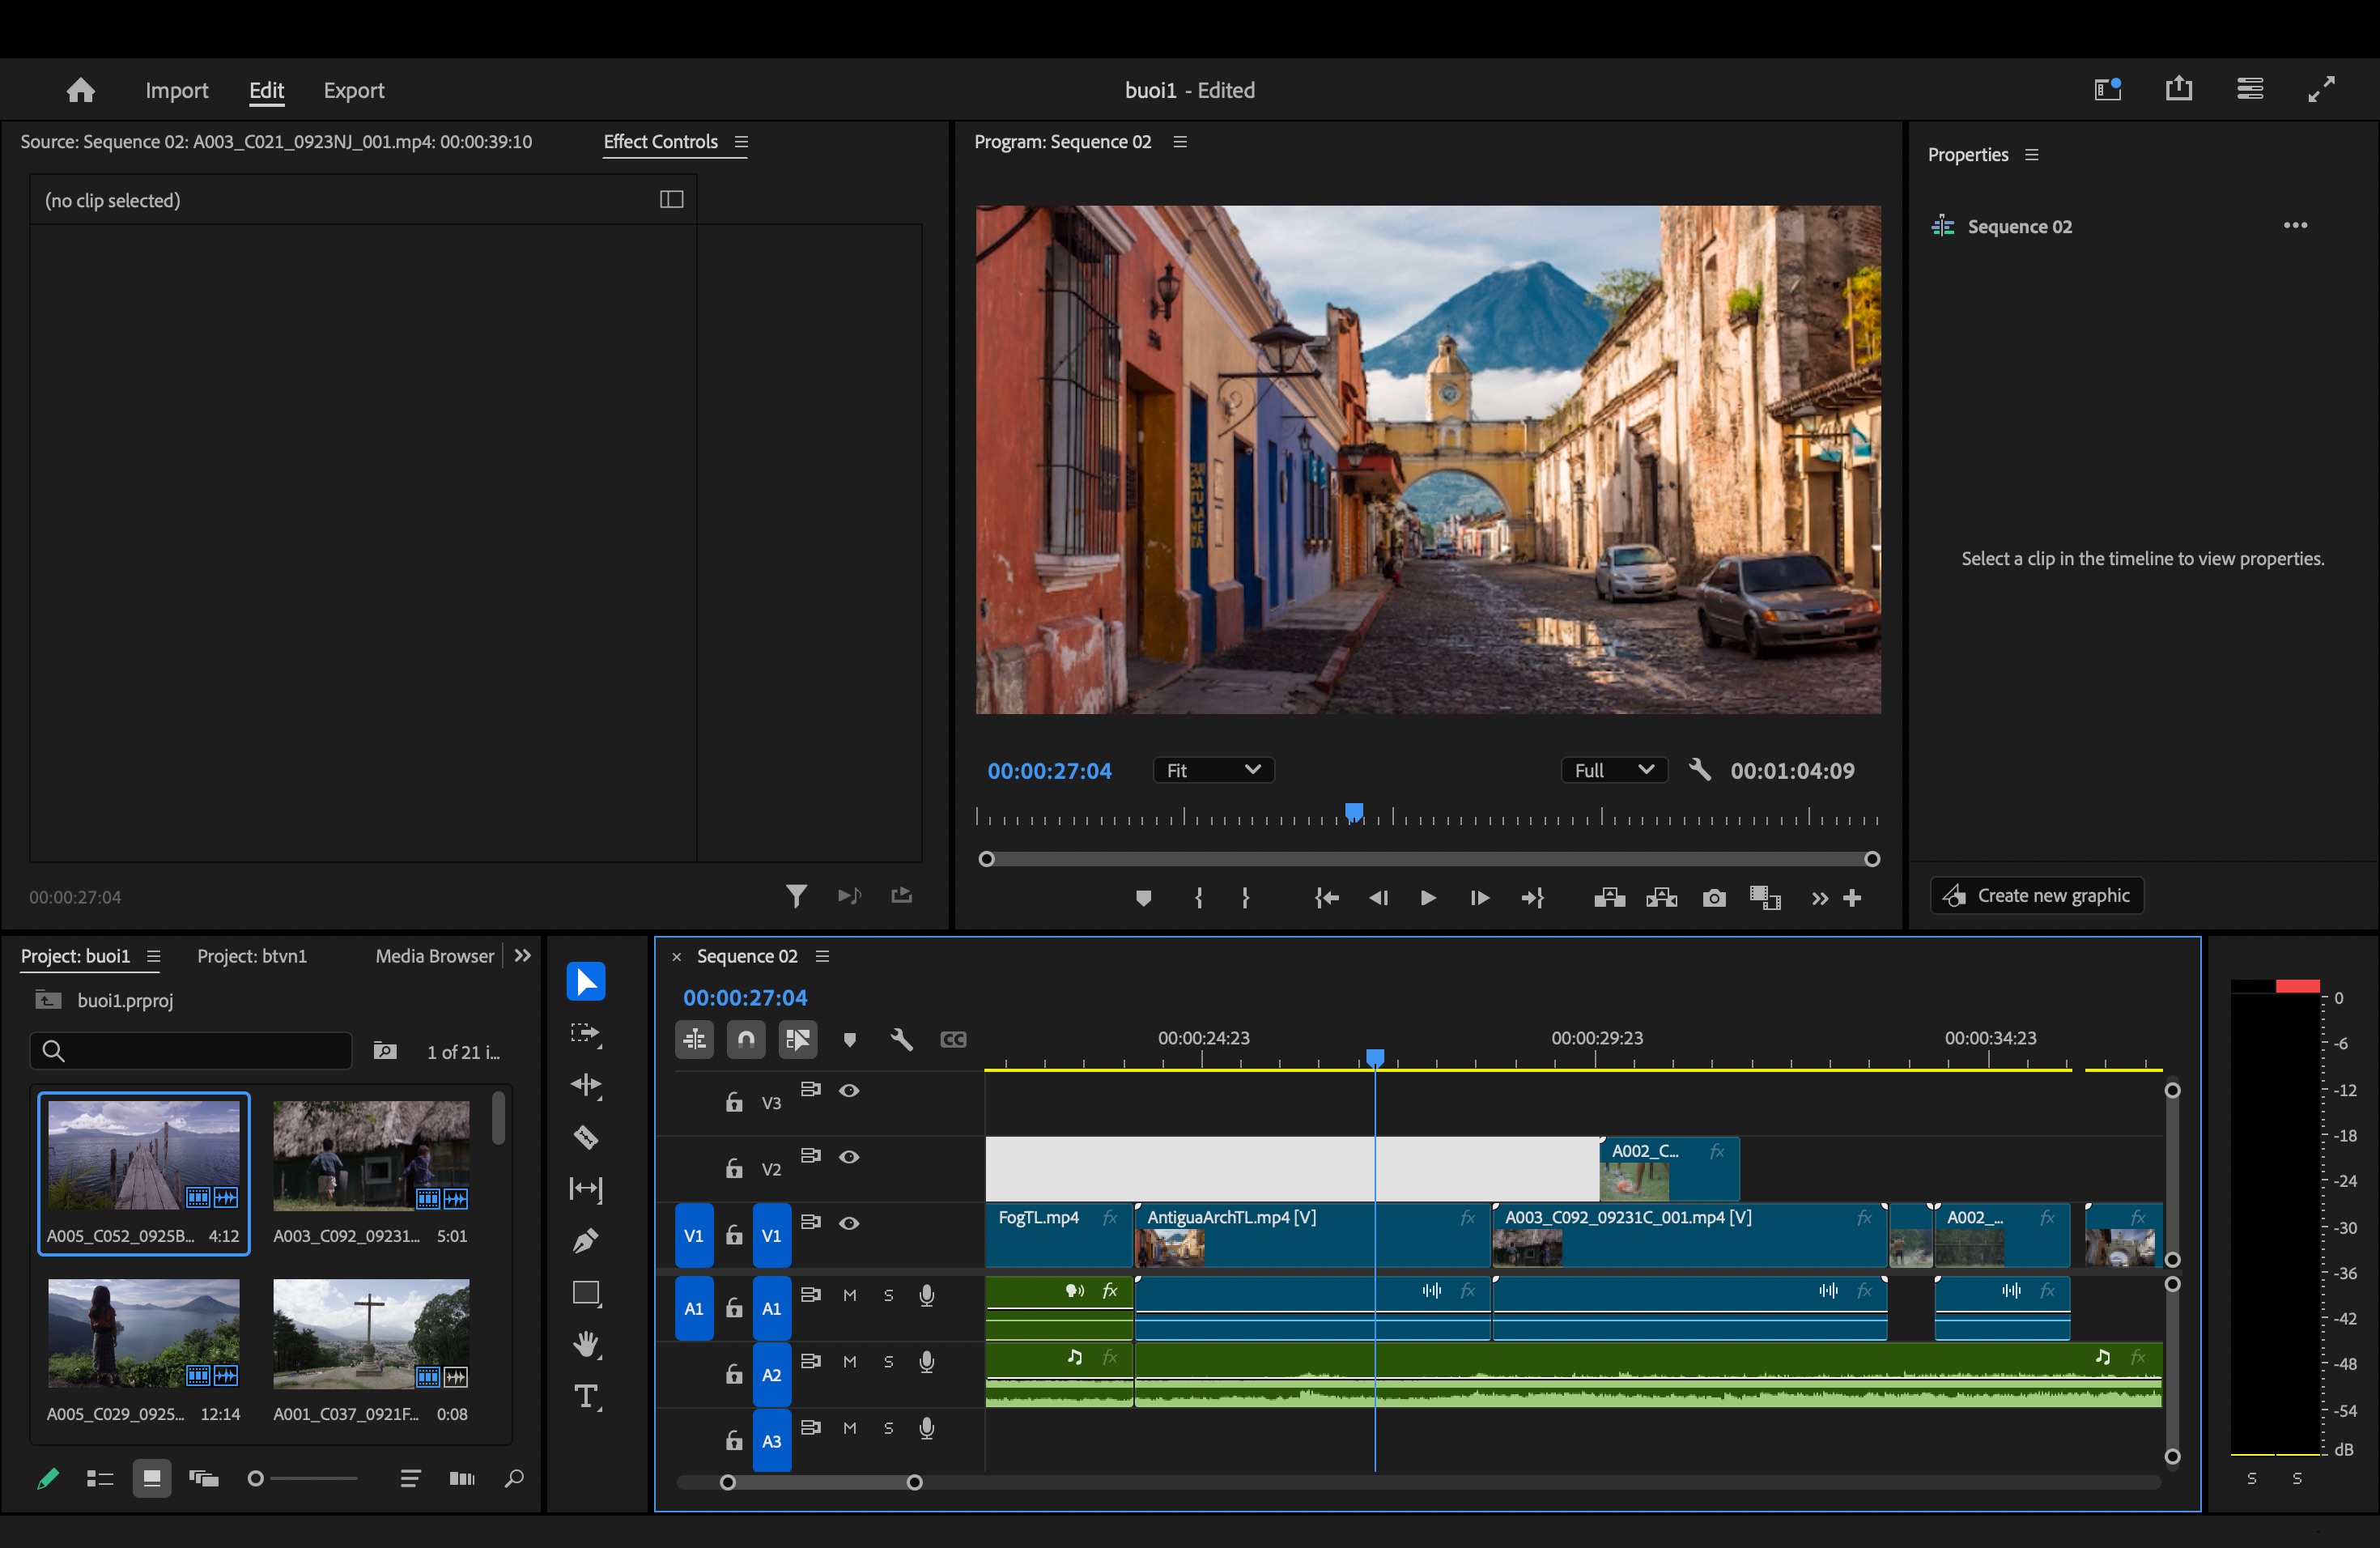
Task: Open the Sequence 02 timeline panel menu
Action: click(x=823, y=957)
